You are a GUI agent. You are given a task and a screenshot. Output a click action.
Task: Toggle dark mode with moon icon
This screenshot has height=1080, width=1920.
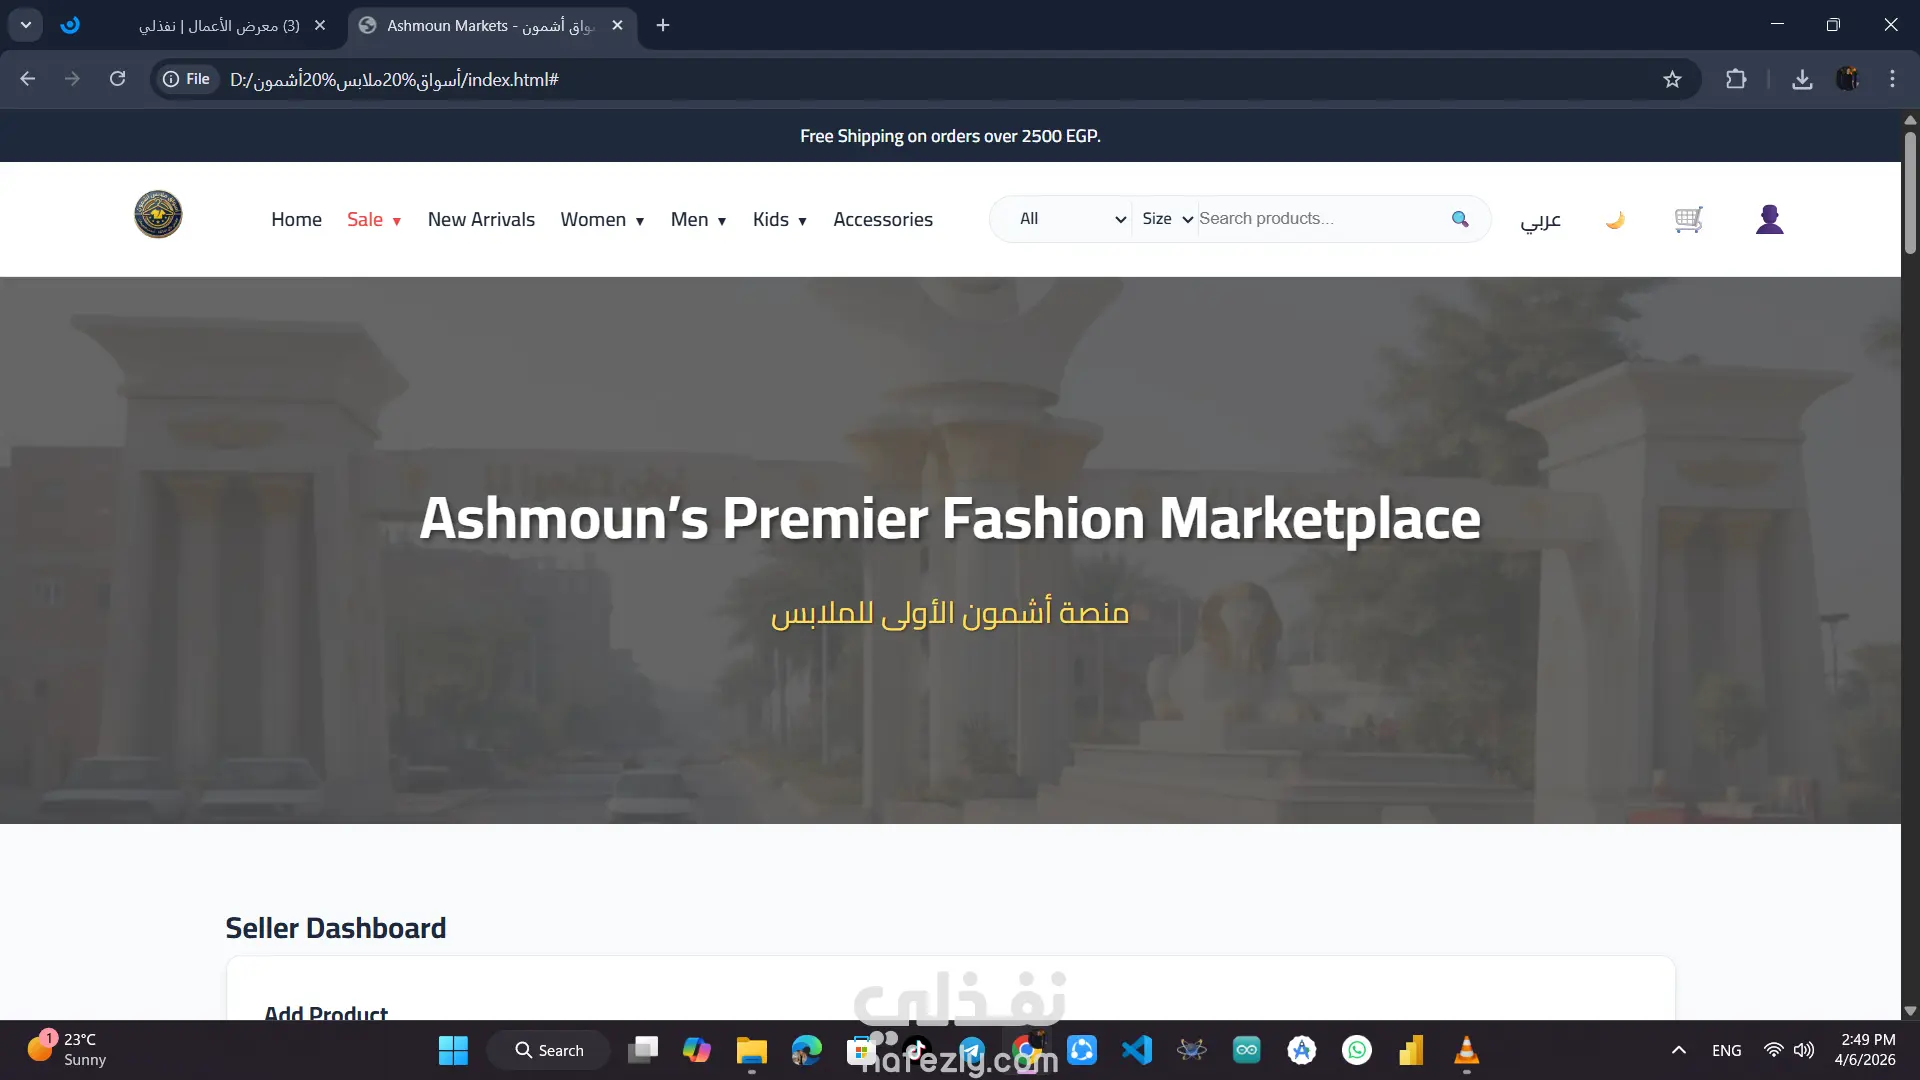pyautogui.click(x=1615, y=219)
